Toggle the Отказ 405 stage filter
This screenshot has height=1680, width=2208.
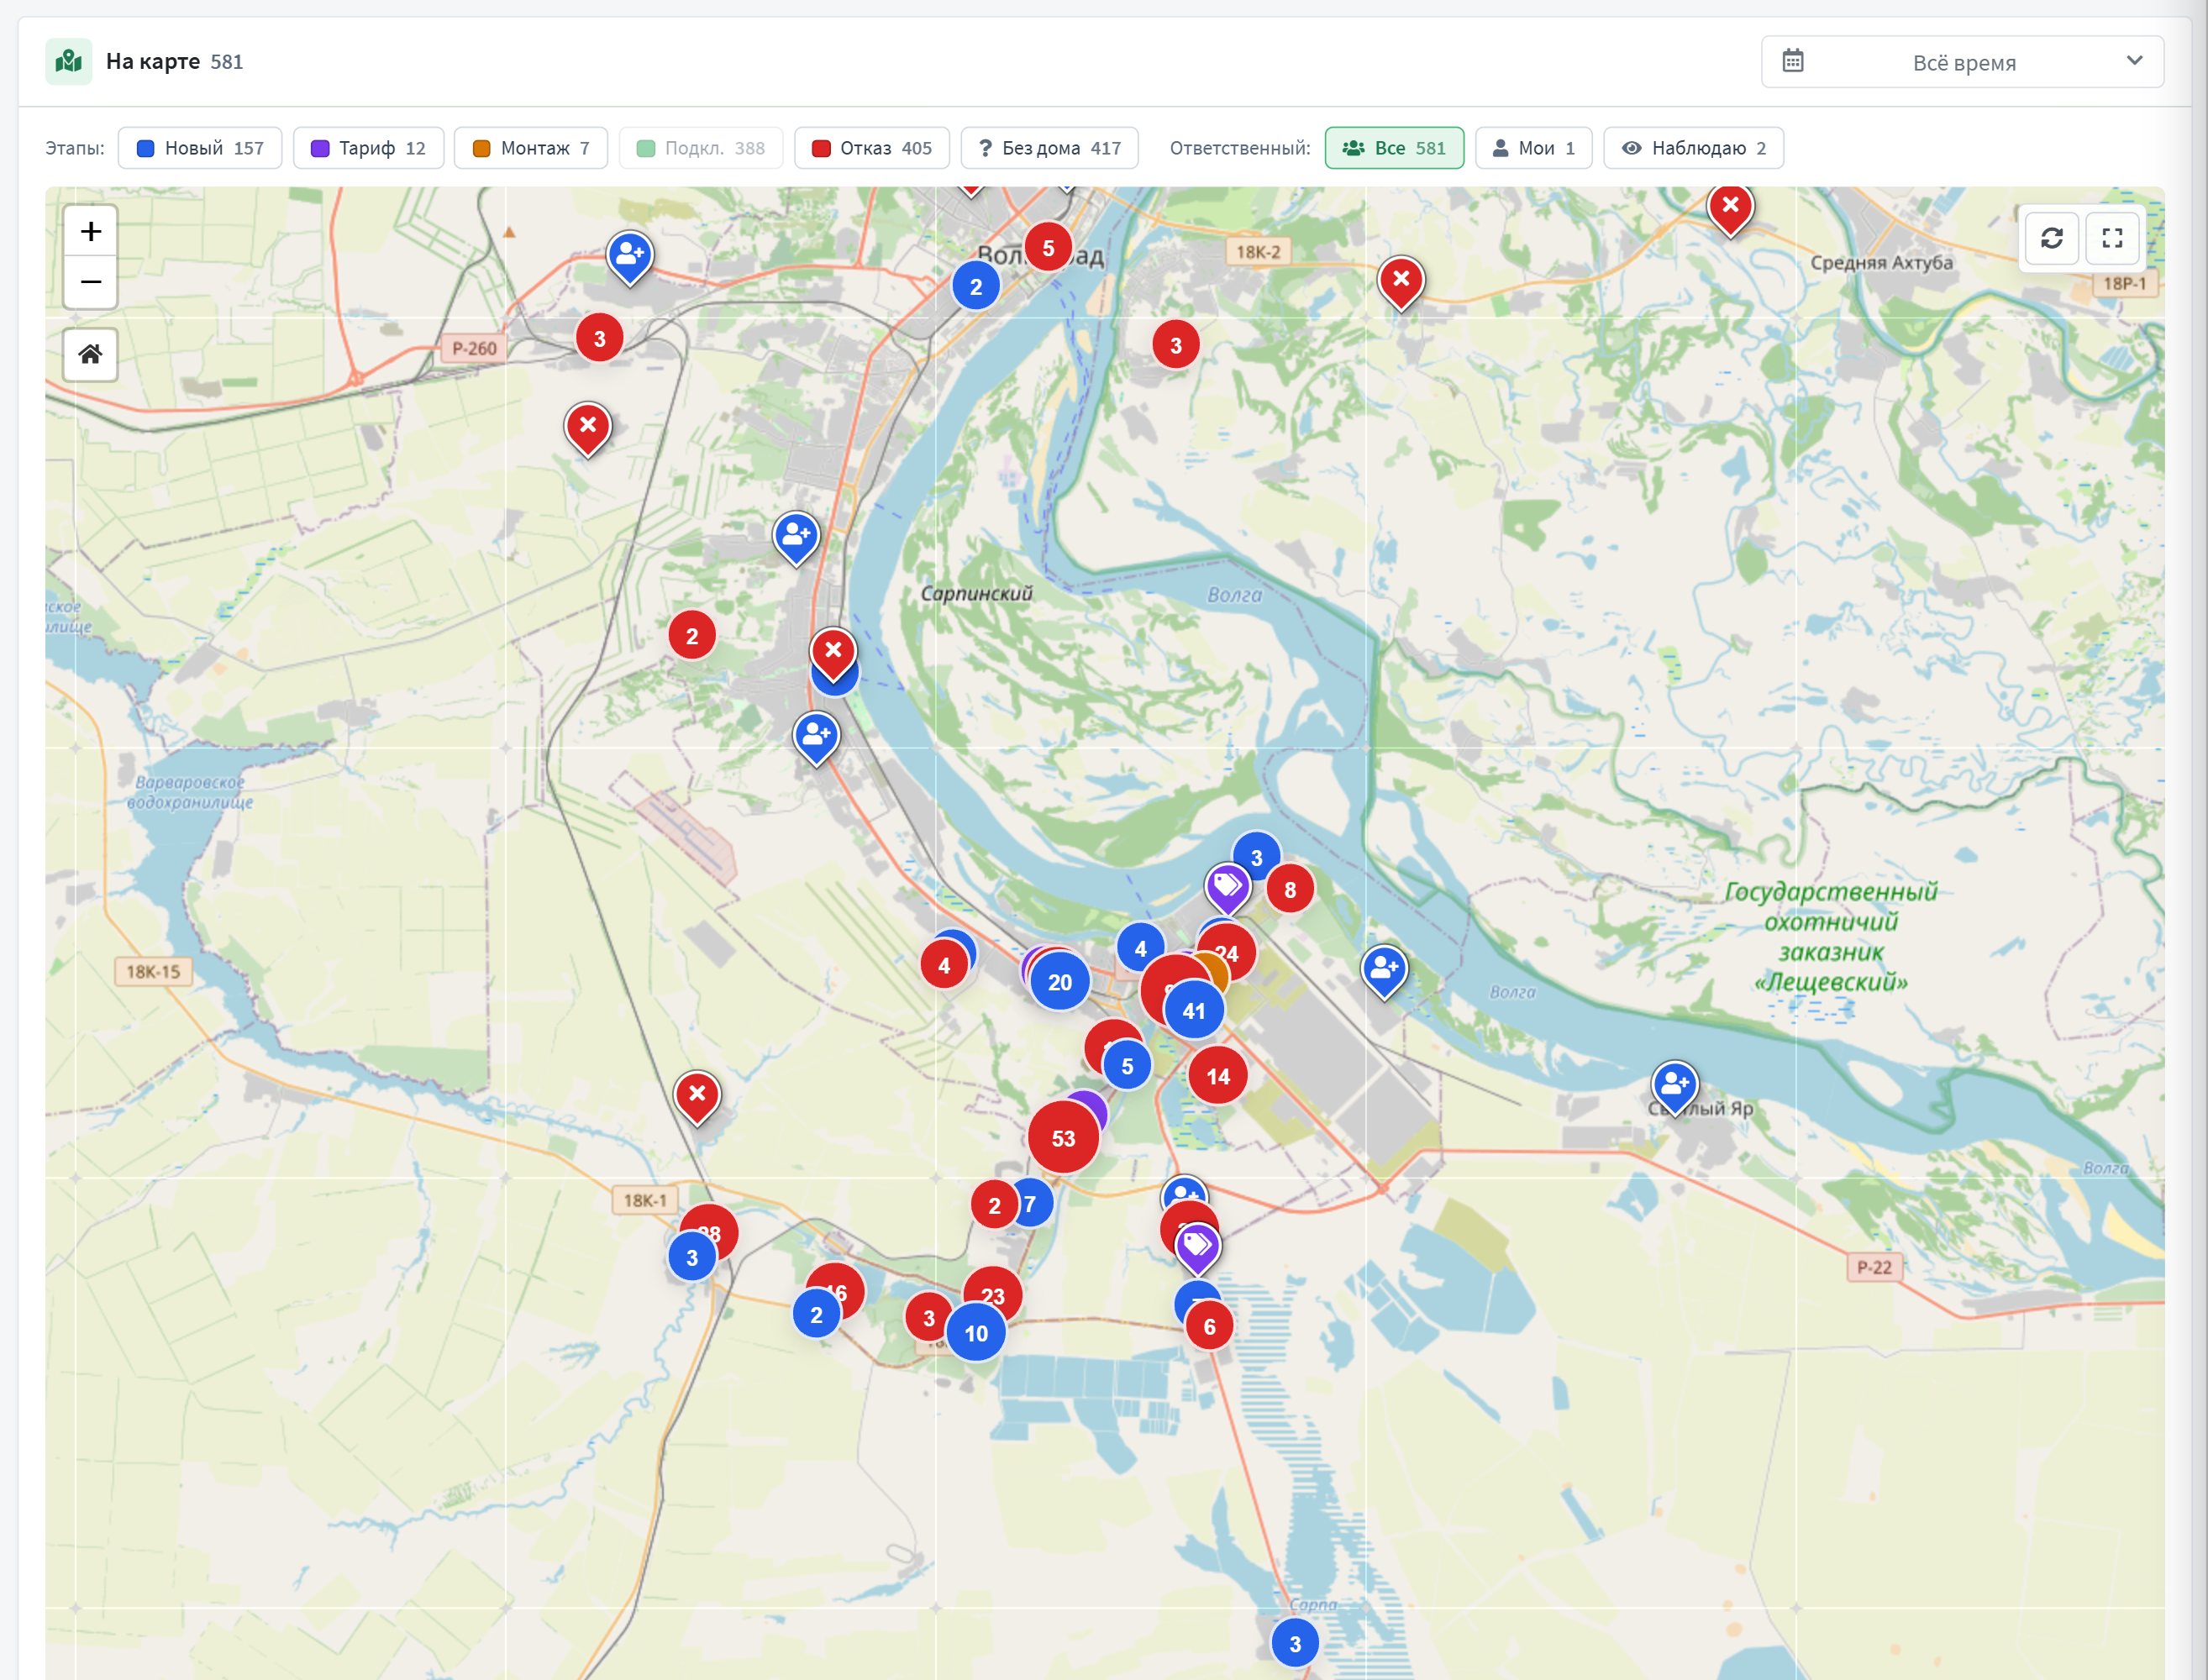coord(872,148)
